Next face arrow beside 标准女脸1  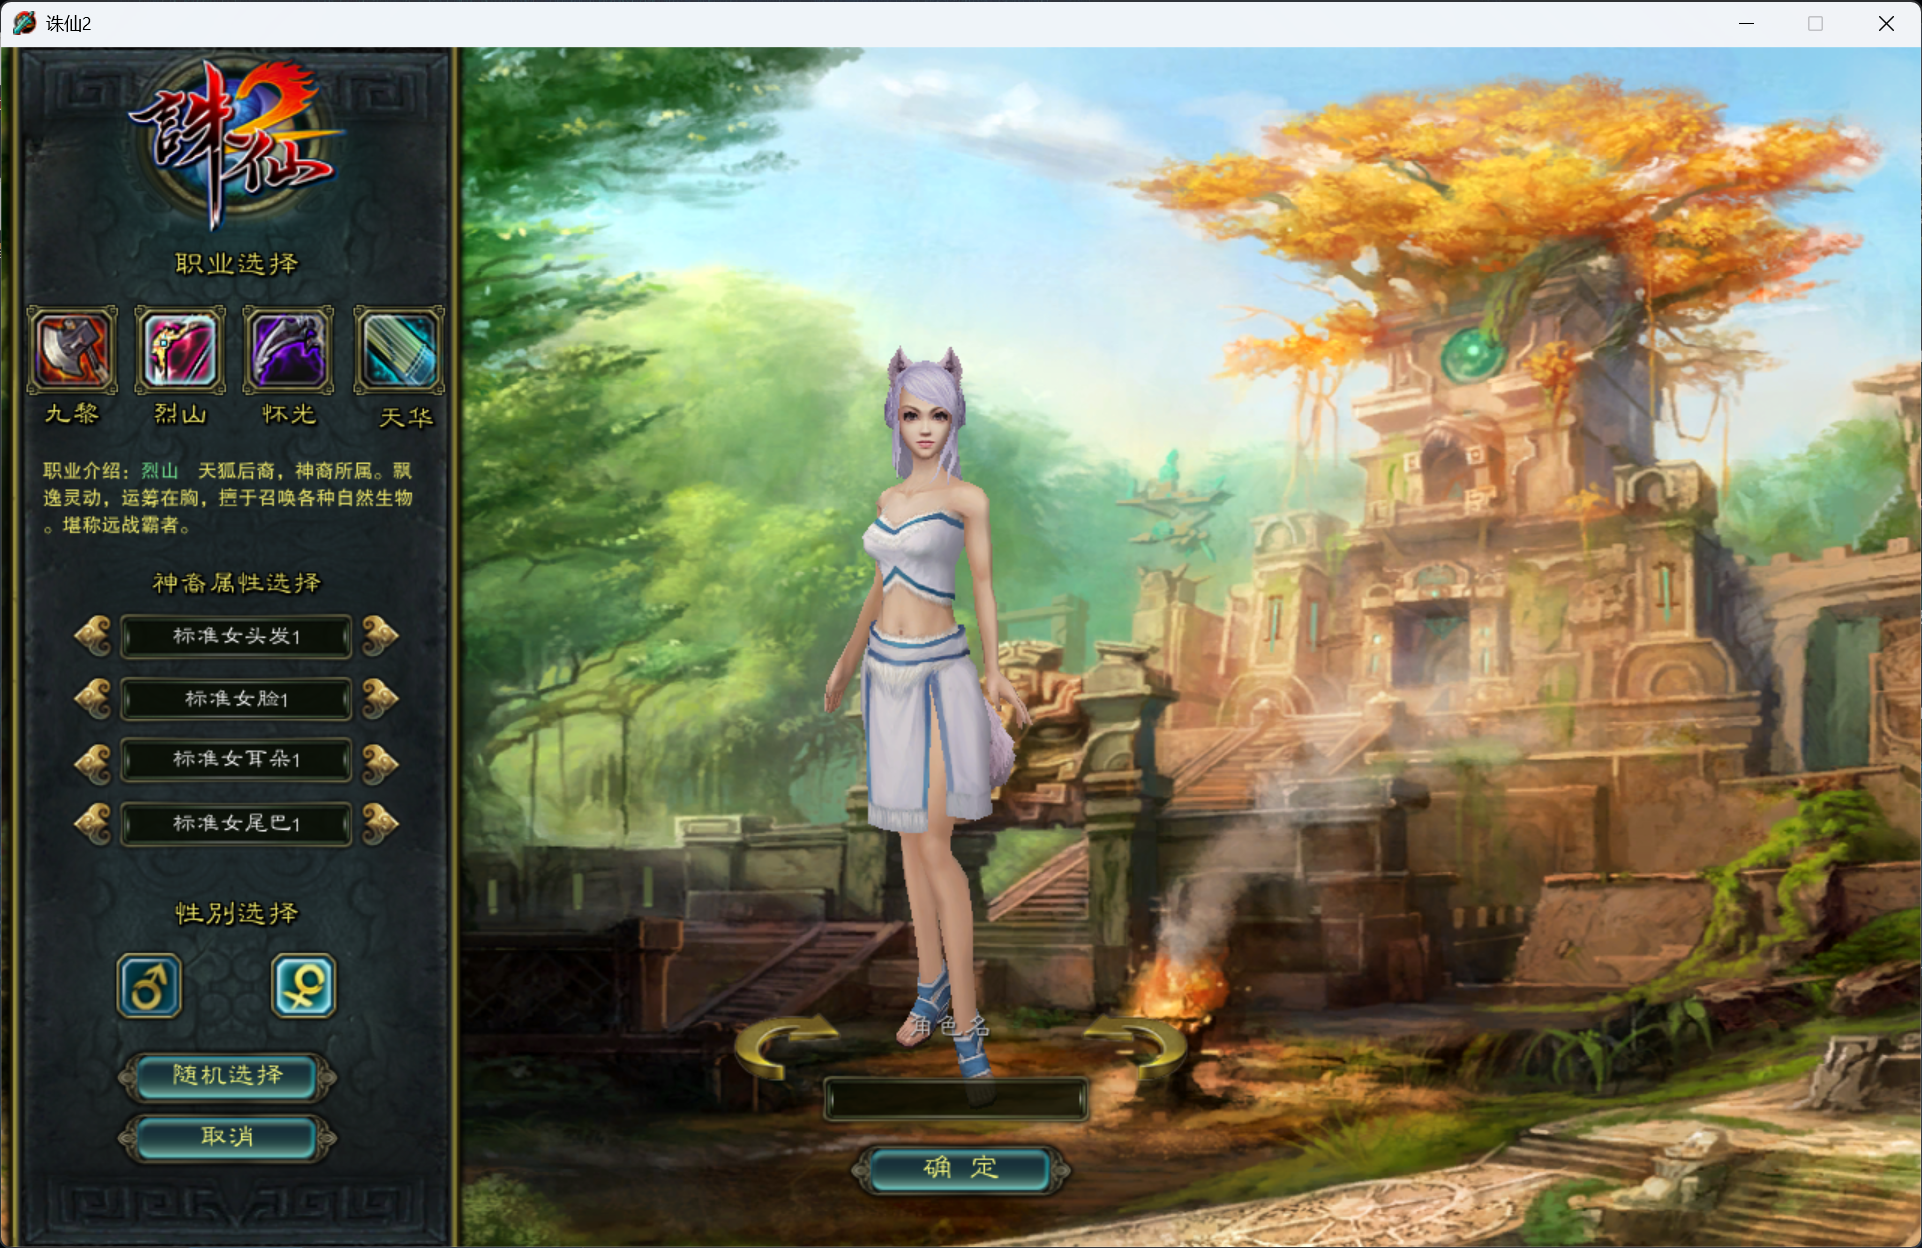[380, 698]
